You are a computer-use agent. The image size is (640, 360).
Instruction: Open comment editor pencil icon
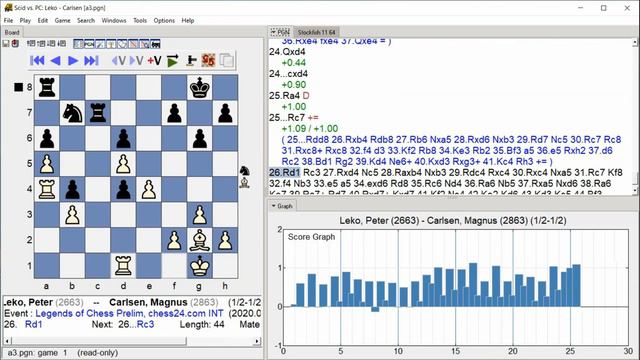click(100, 44)
